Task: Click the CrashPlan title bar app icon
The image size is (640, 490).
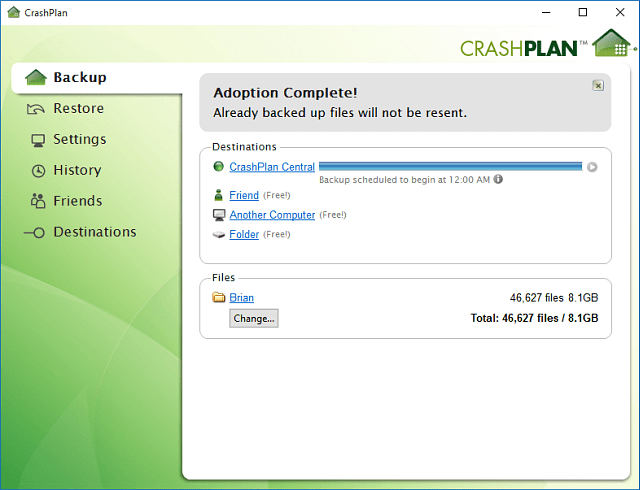Action: point(14,12)
